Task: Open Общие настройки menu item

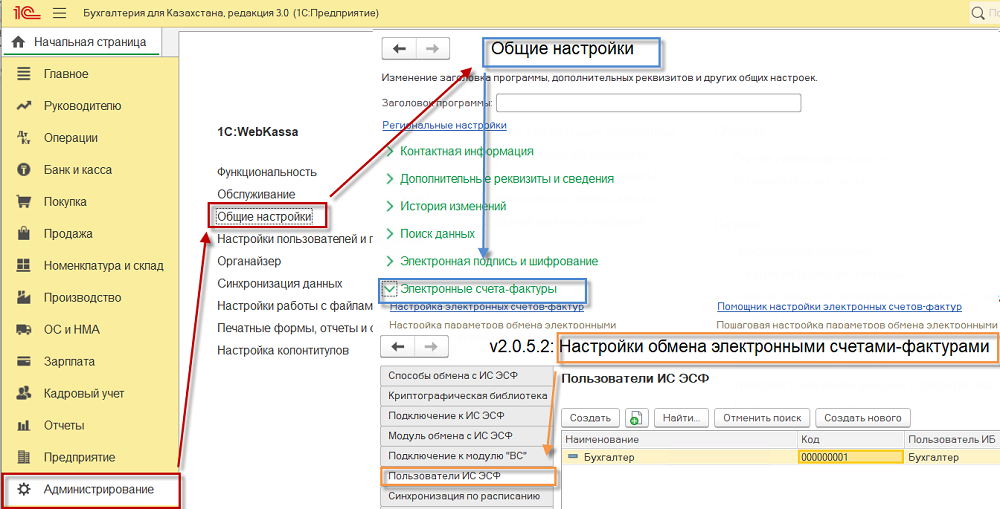Action: tap(265, 217)
